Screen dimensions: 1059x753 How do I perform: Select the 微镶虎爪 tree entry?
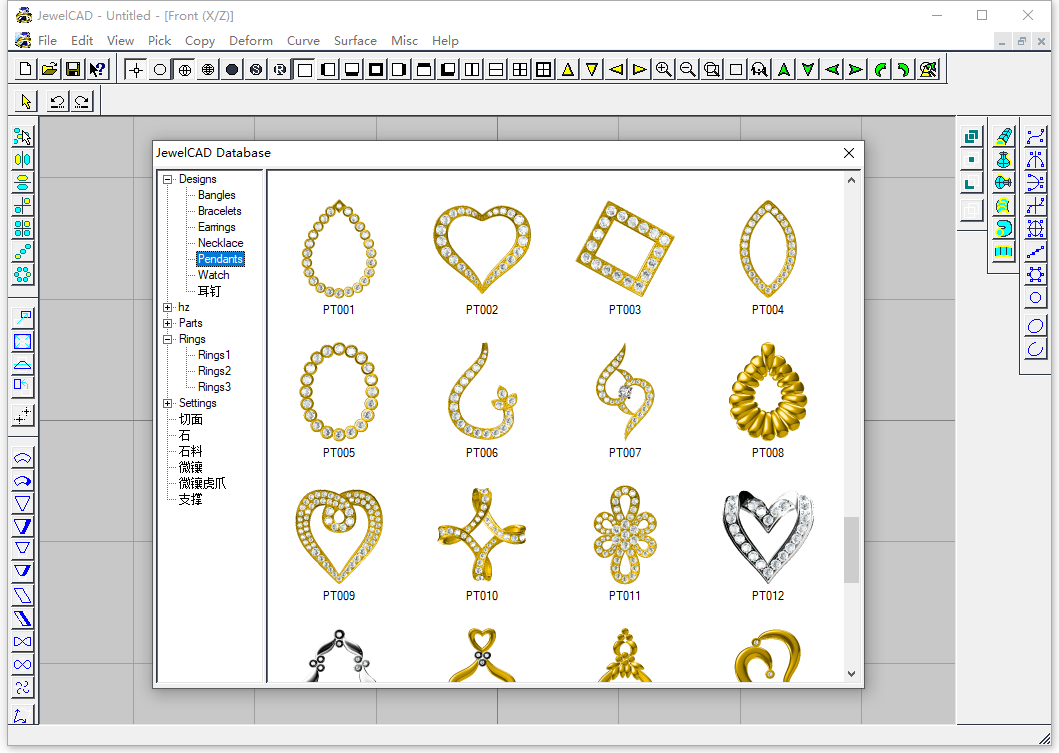point(202,484)
